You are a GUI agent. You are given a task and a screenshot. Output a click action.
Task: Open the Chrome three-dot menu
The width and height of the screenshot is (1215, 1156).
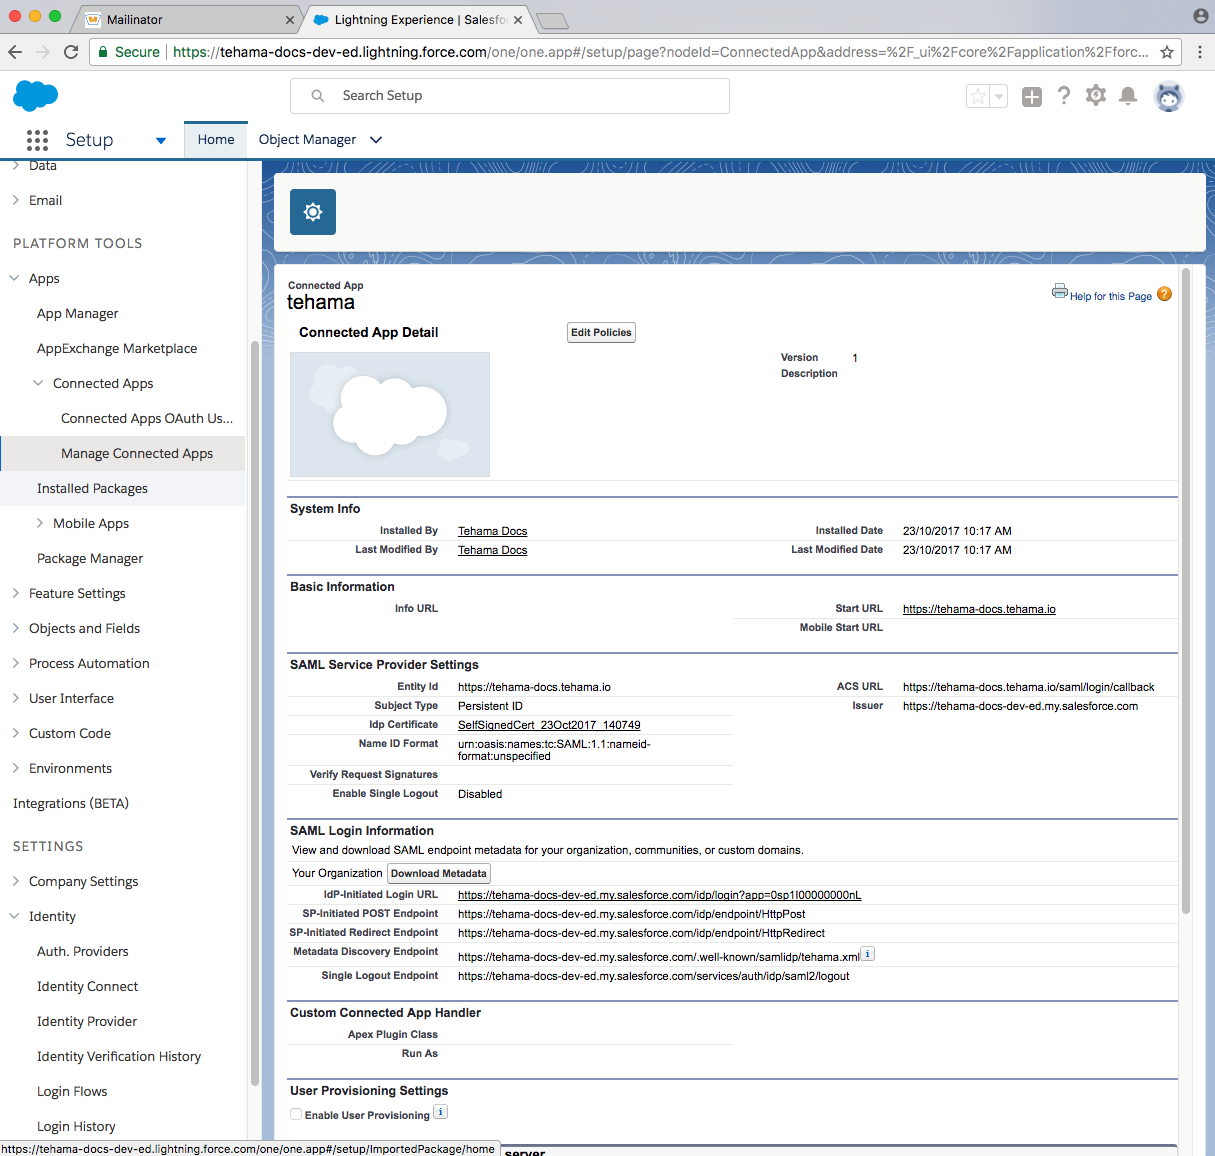click(x=1199, y=52)
